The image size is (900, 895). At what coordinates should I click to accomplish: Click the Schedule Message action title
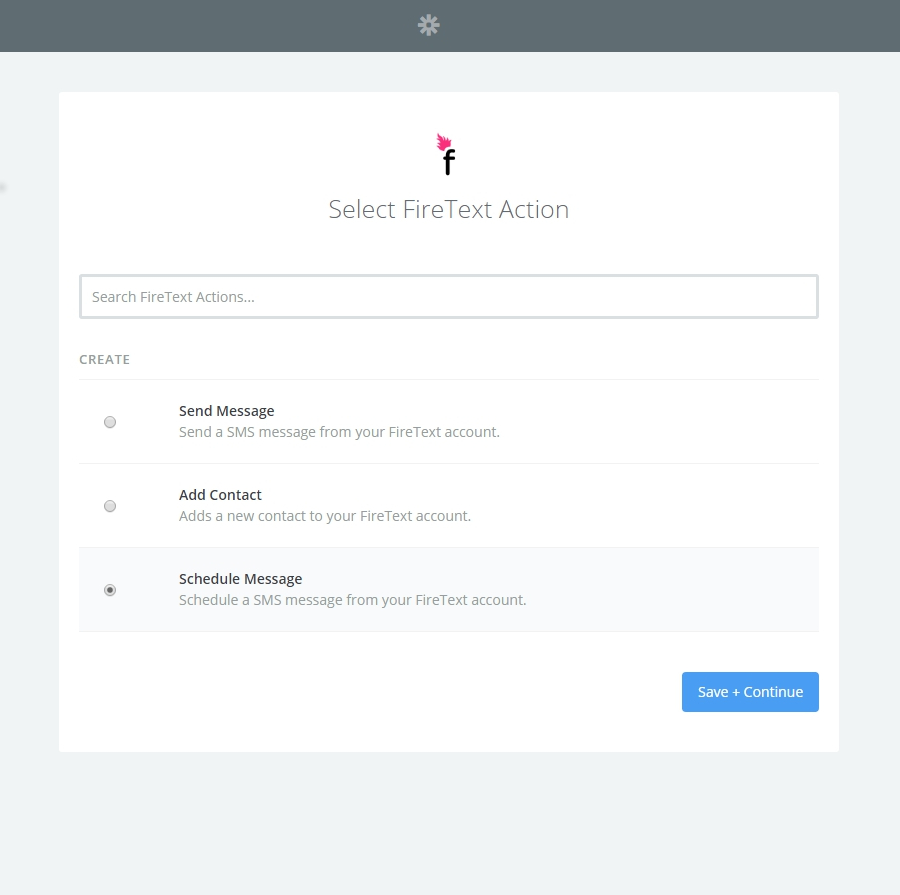pyautogui.click(x=240, y=579)
